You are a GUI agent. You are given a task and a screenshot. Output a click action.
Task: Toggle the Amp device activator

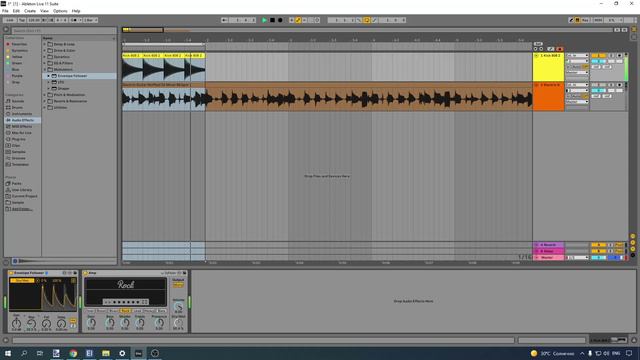[x=86, y=273]
